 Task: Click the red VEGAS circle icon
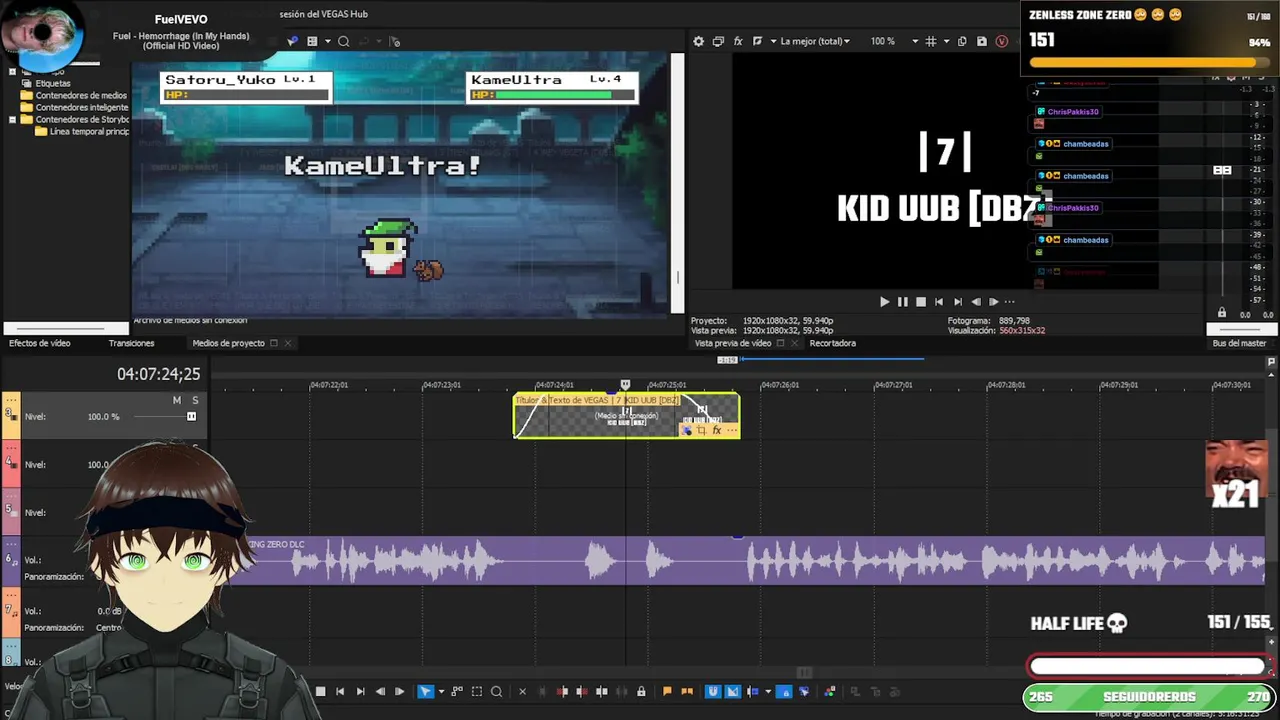click(1002, 41)
